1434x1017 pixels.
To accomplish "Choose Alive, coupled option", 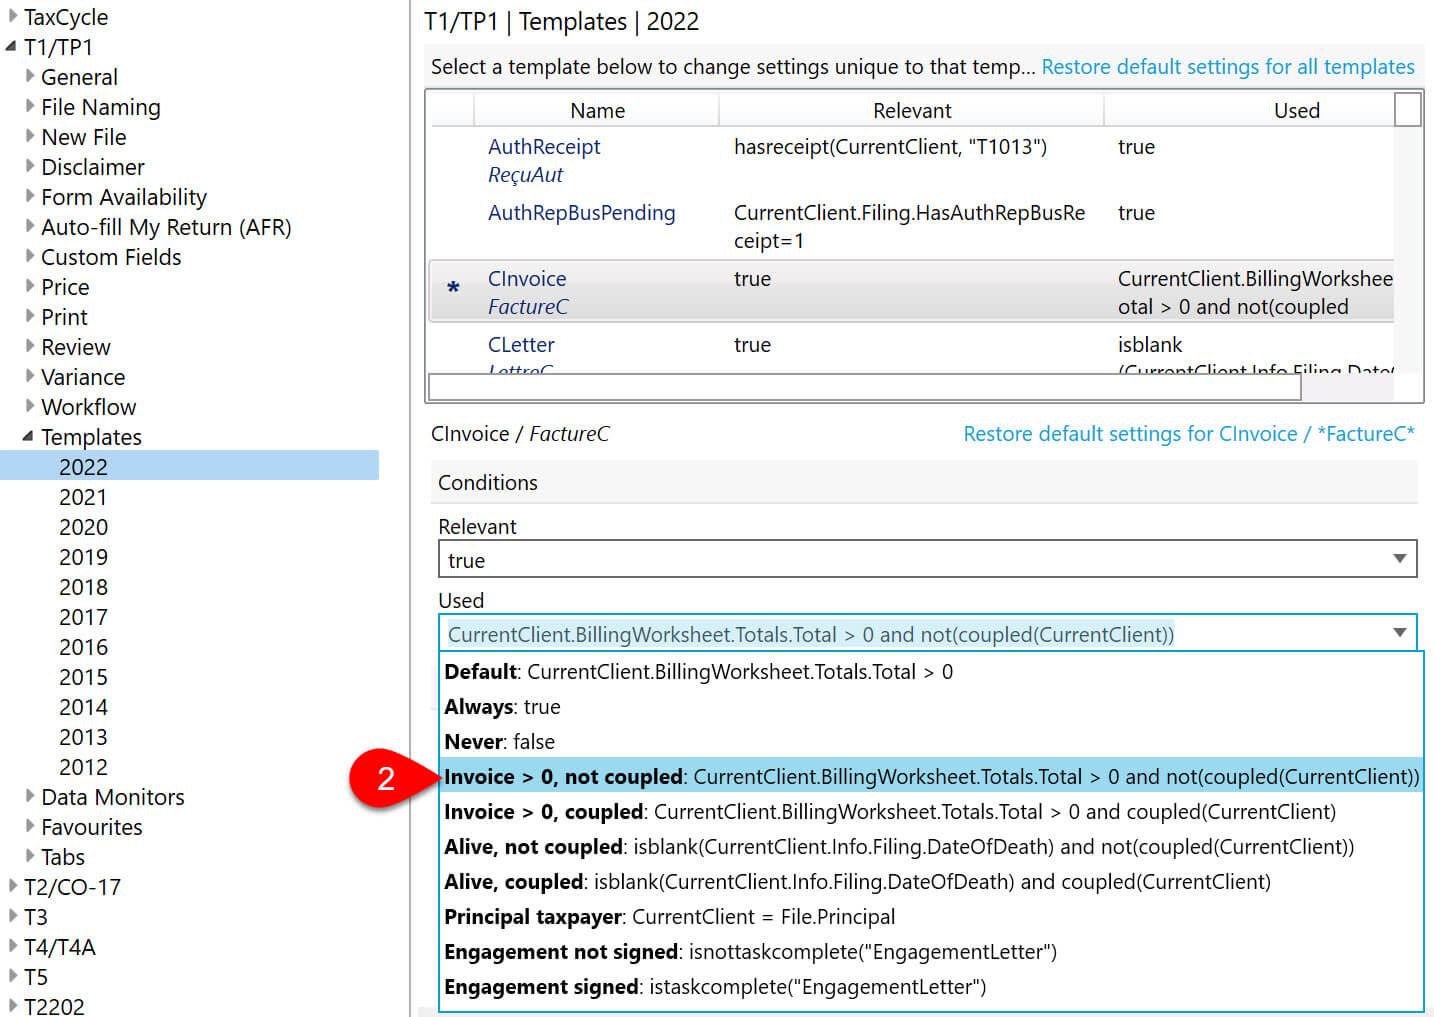I will tap(931, 882).
